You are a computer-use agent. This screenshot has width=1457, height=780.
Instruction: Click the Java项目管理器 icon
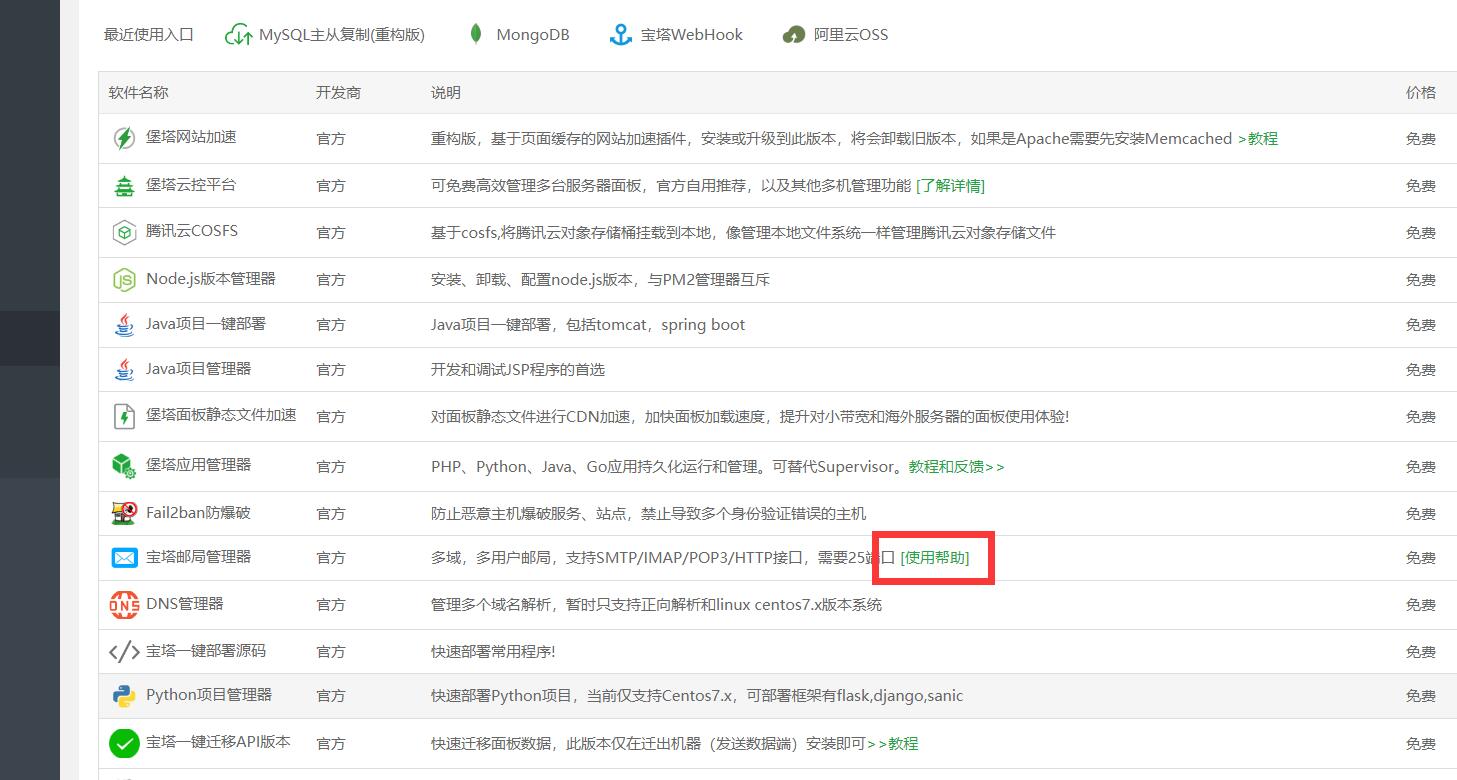coord(124,370)
